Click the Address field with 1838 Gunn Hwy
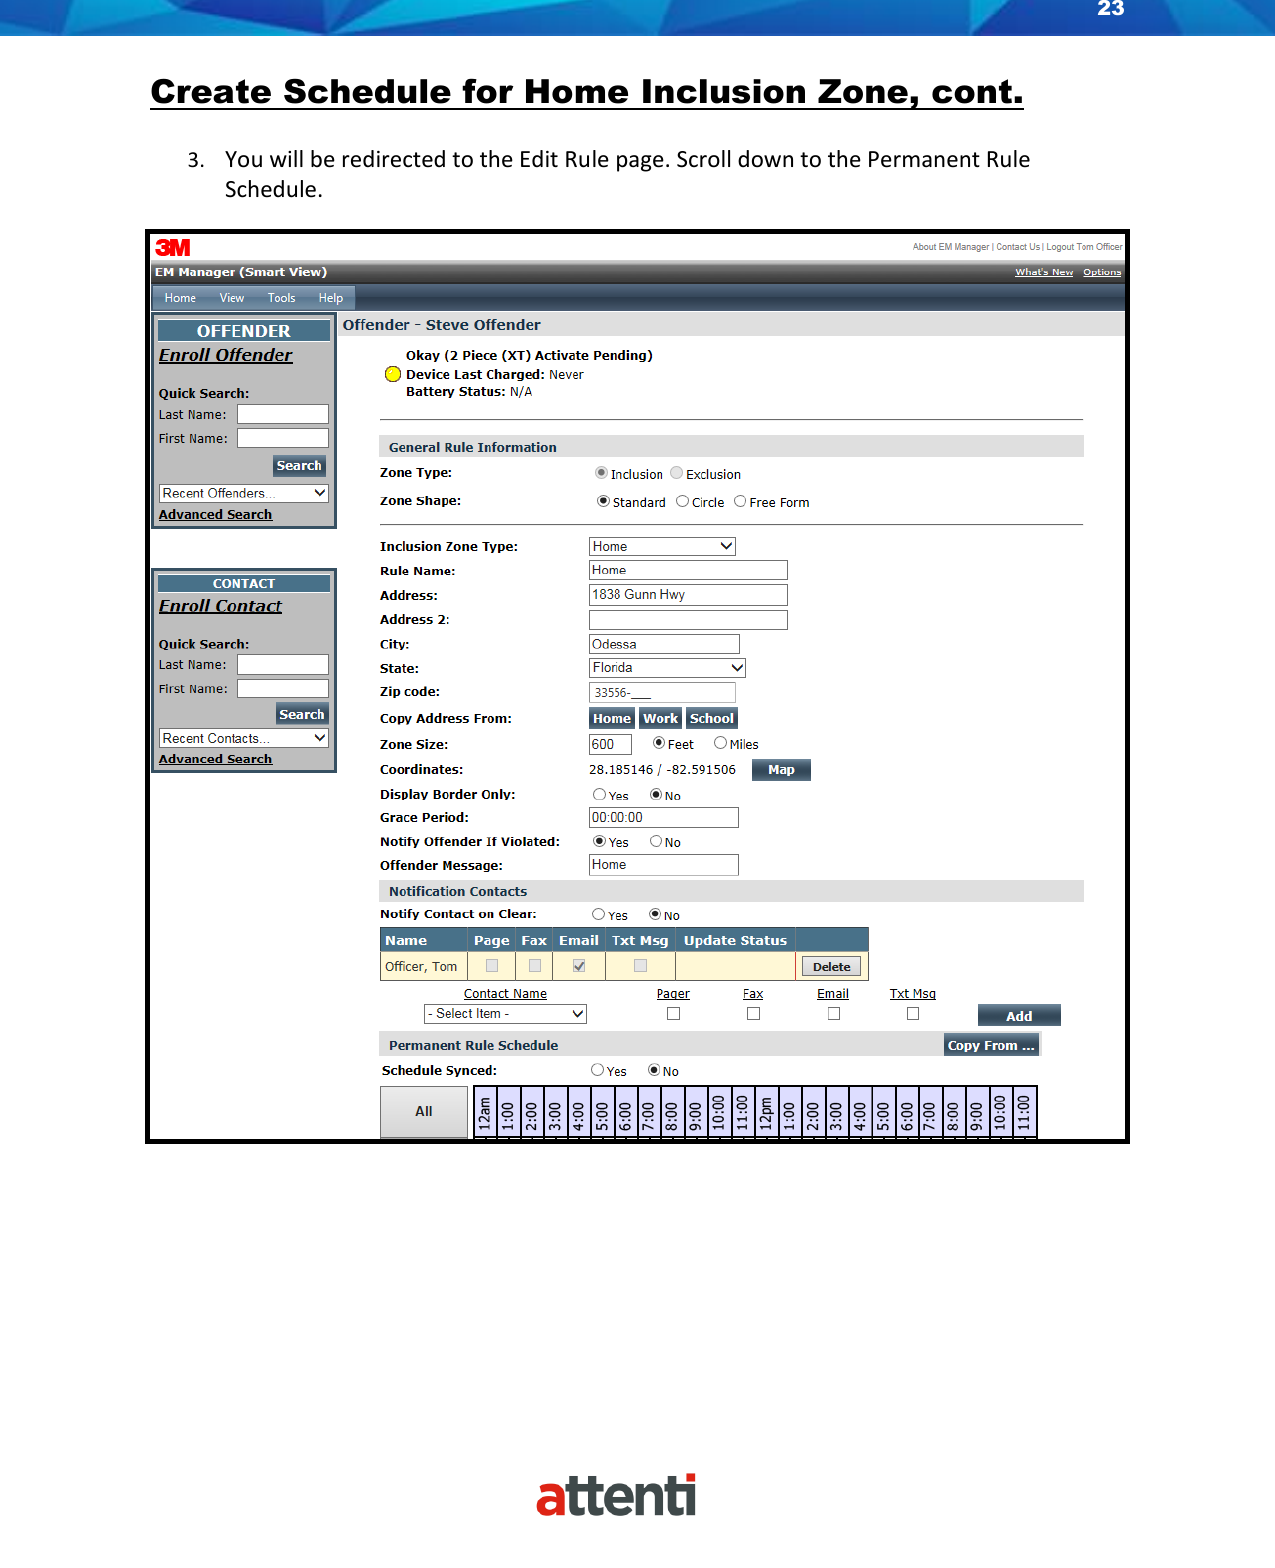1275x1568 pixels. pos(688,595)
